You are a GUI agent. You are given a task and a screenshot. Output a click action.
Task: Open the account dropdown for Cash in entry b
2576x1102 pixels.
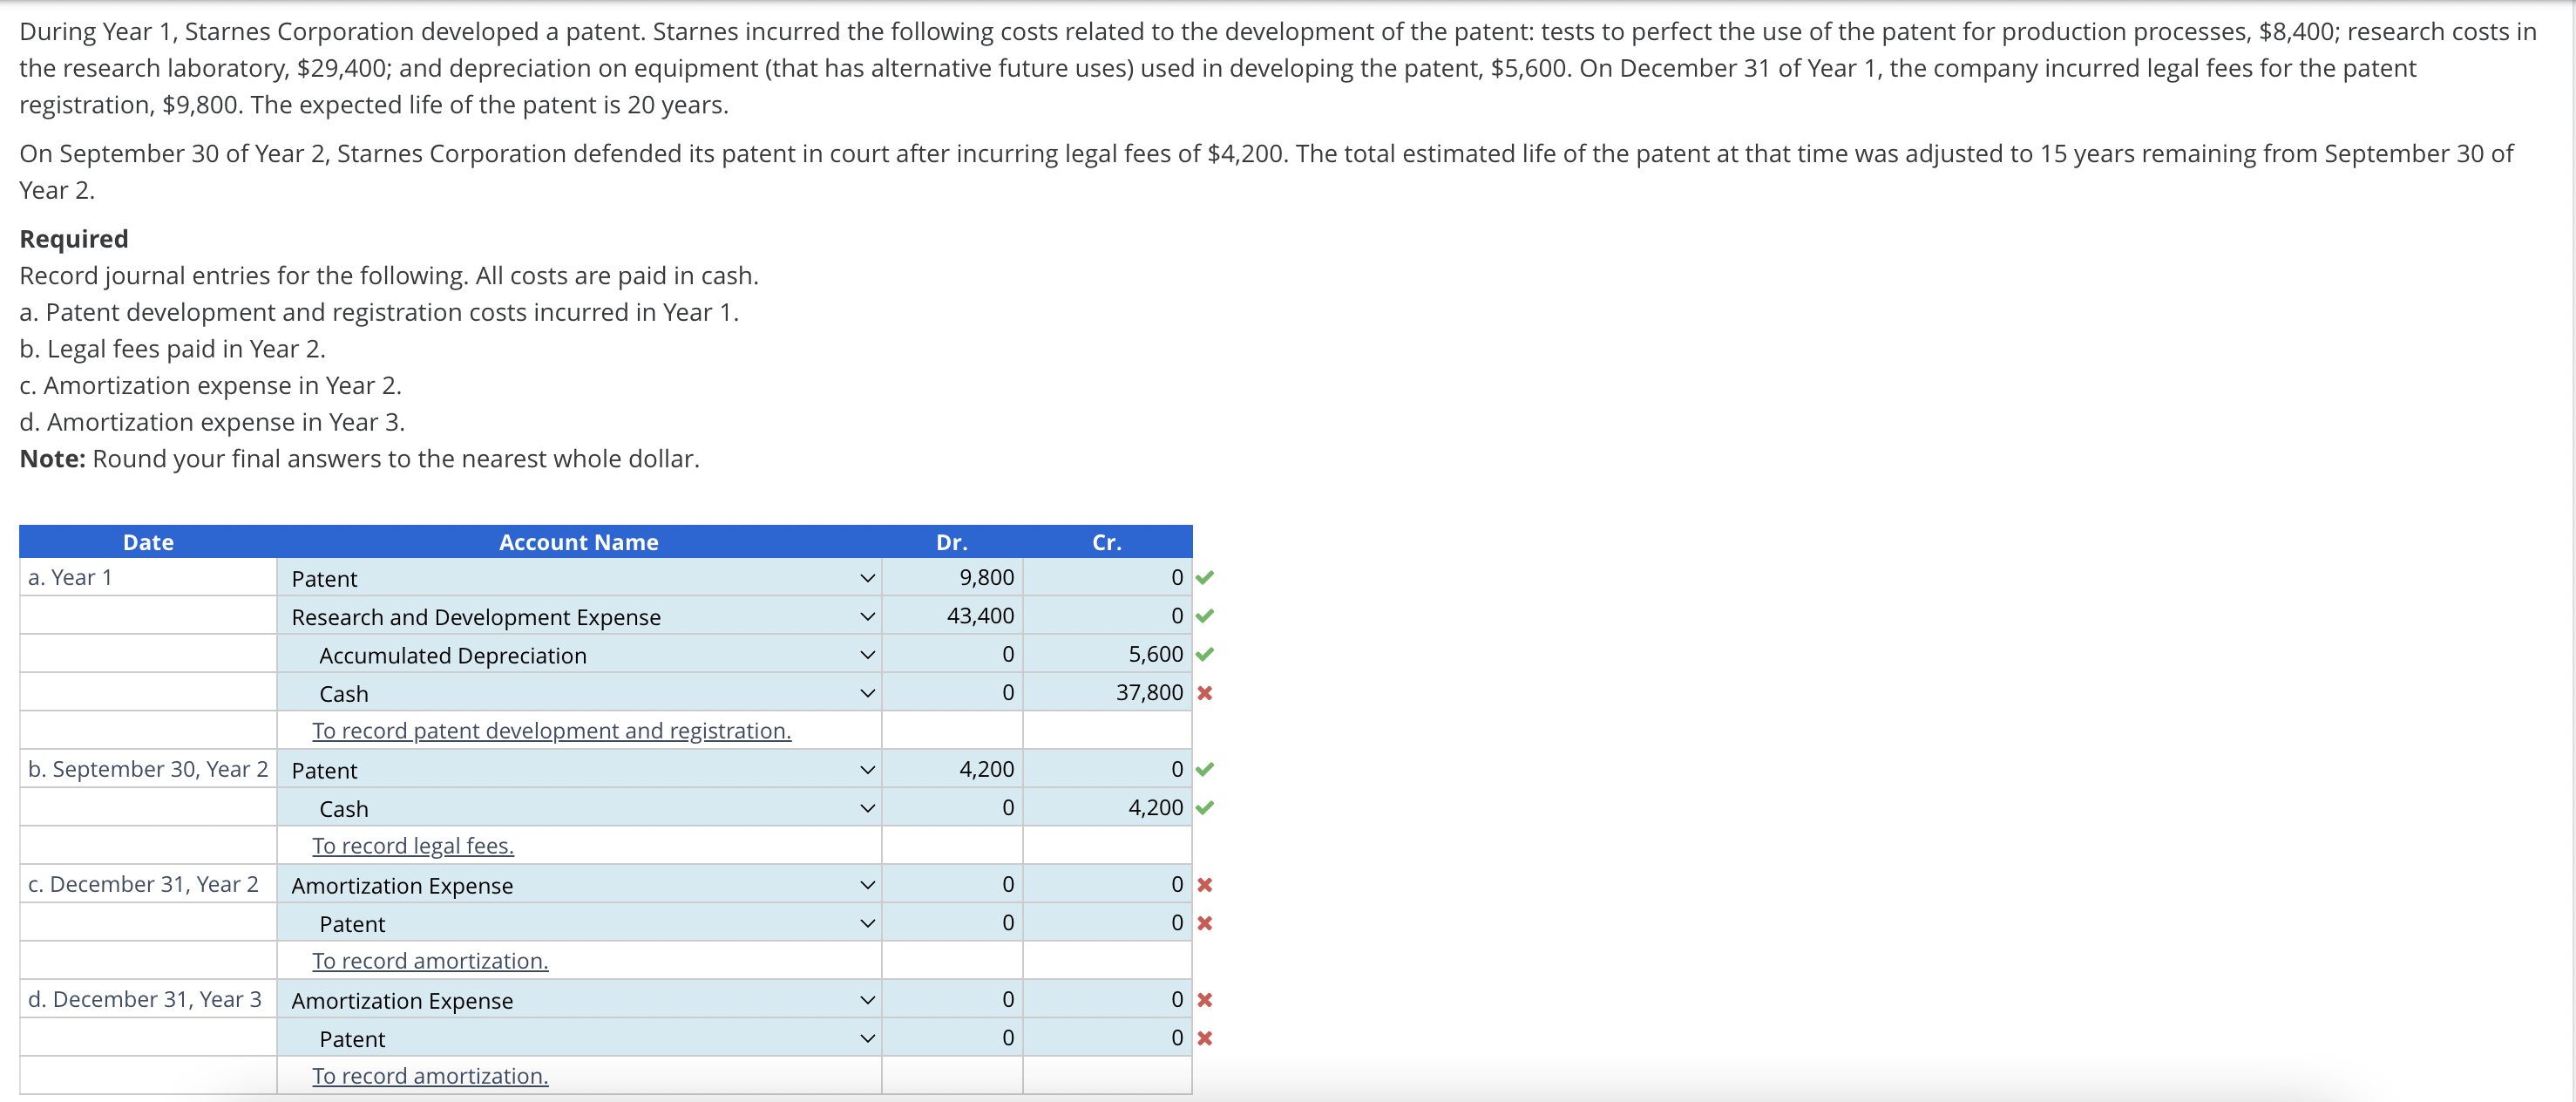click(866, 807)
